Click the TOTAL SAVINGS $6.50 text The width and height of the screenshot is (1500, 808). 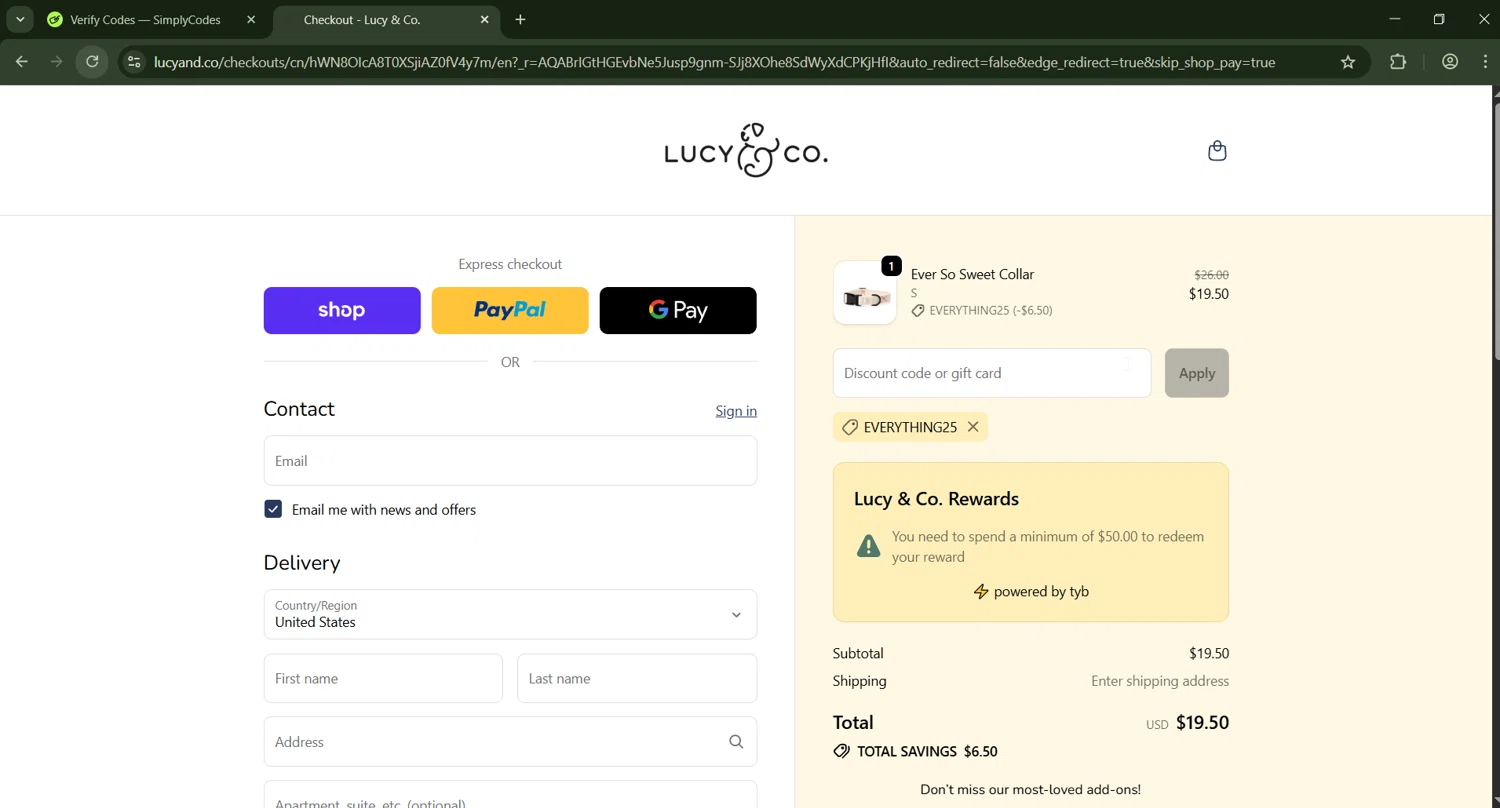pos(927,751)
